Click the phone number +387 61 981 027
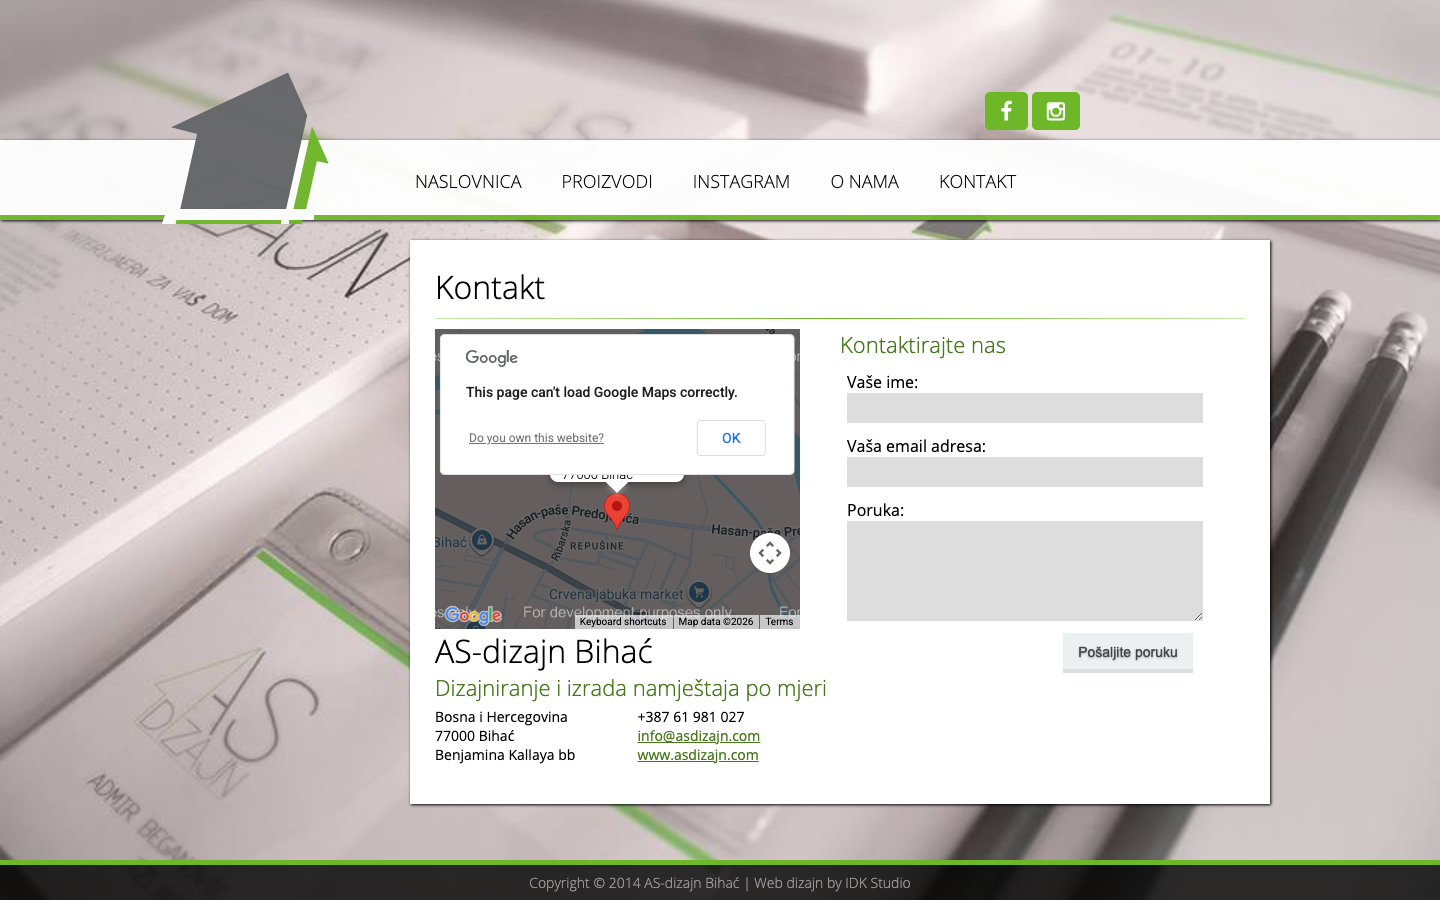 (x=691, y=717)
